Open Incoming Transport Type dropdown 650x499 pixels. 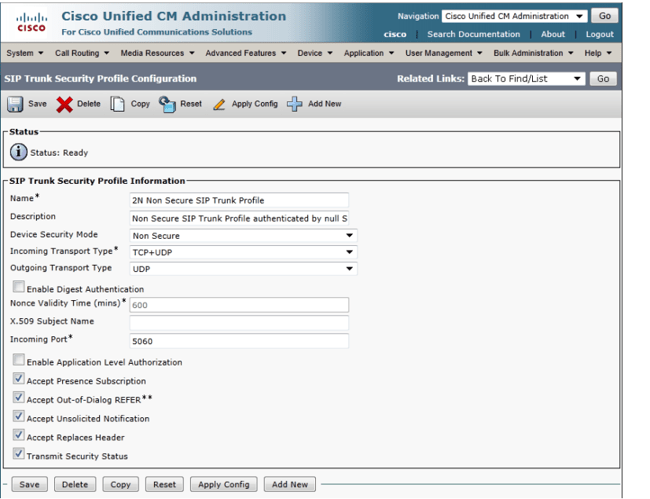[243, 252]
